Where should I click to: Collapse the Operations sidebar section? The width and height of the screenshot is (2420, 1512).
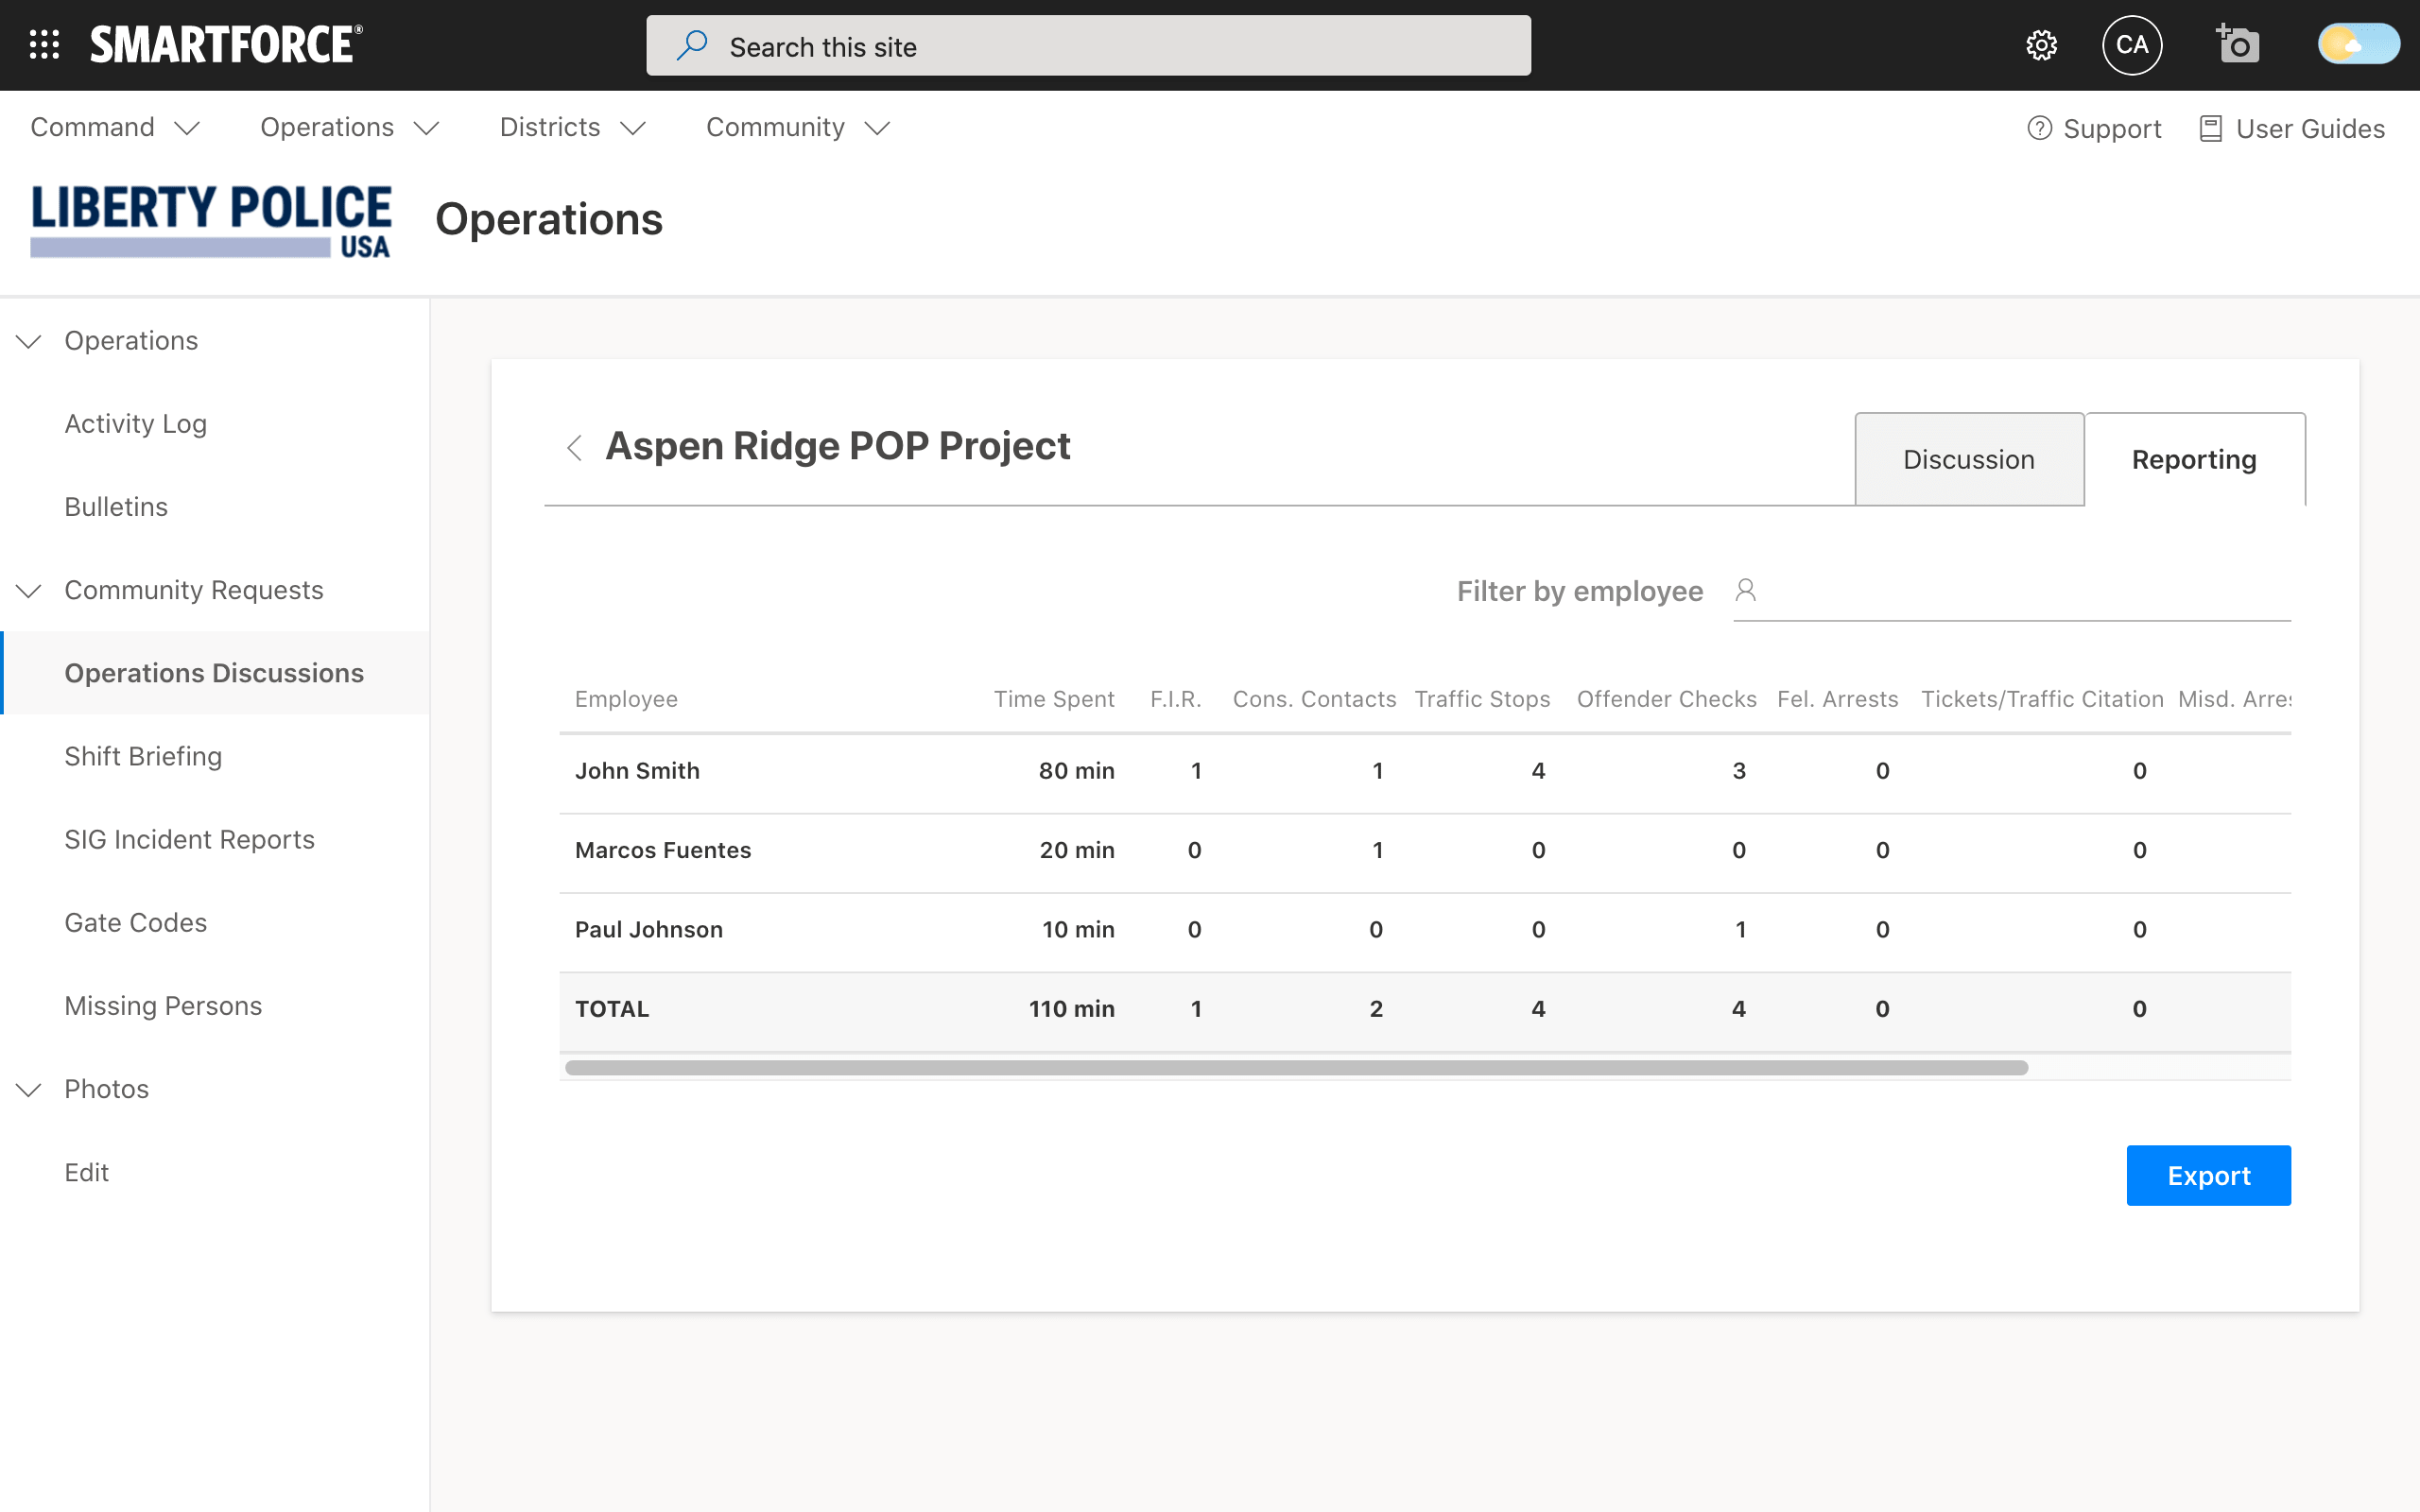click(29, 341)
